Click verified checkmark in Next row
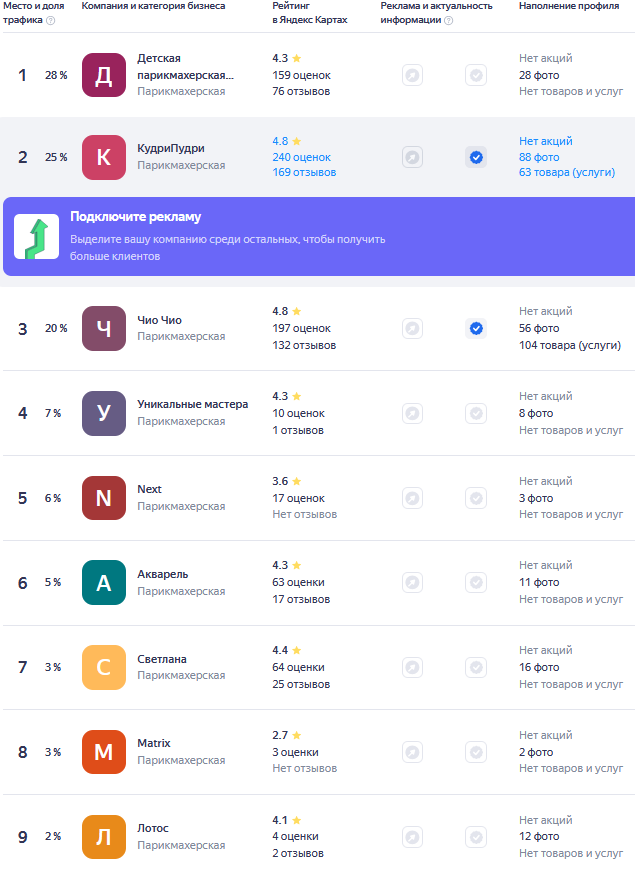635x872 pixels. click(x=476, y=498)
